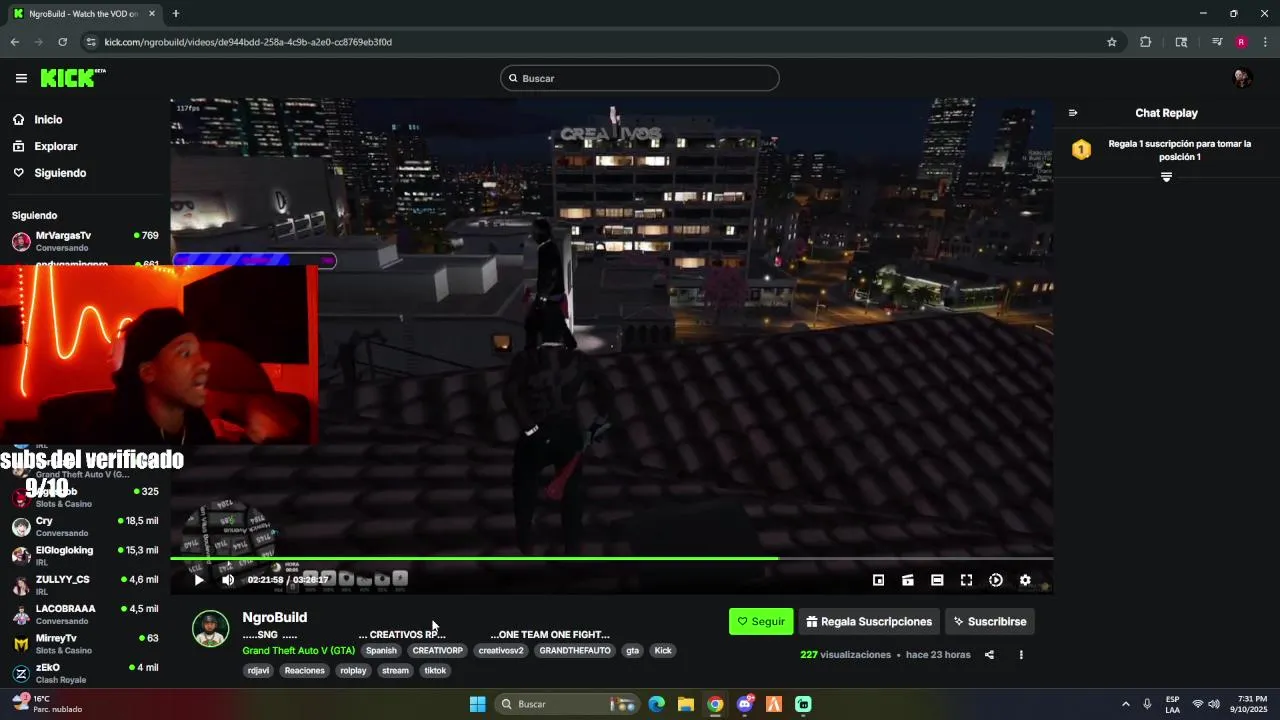Open zEkO followed channel
Image resolution: width=1280 pixels, height=720 pixels.
(85, 673)
